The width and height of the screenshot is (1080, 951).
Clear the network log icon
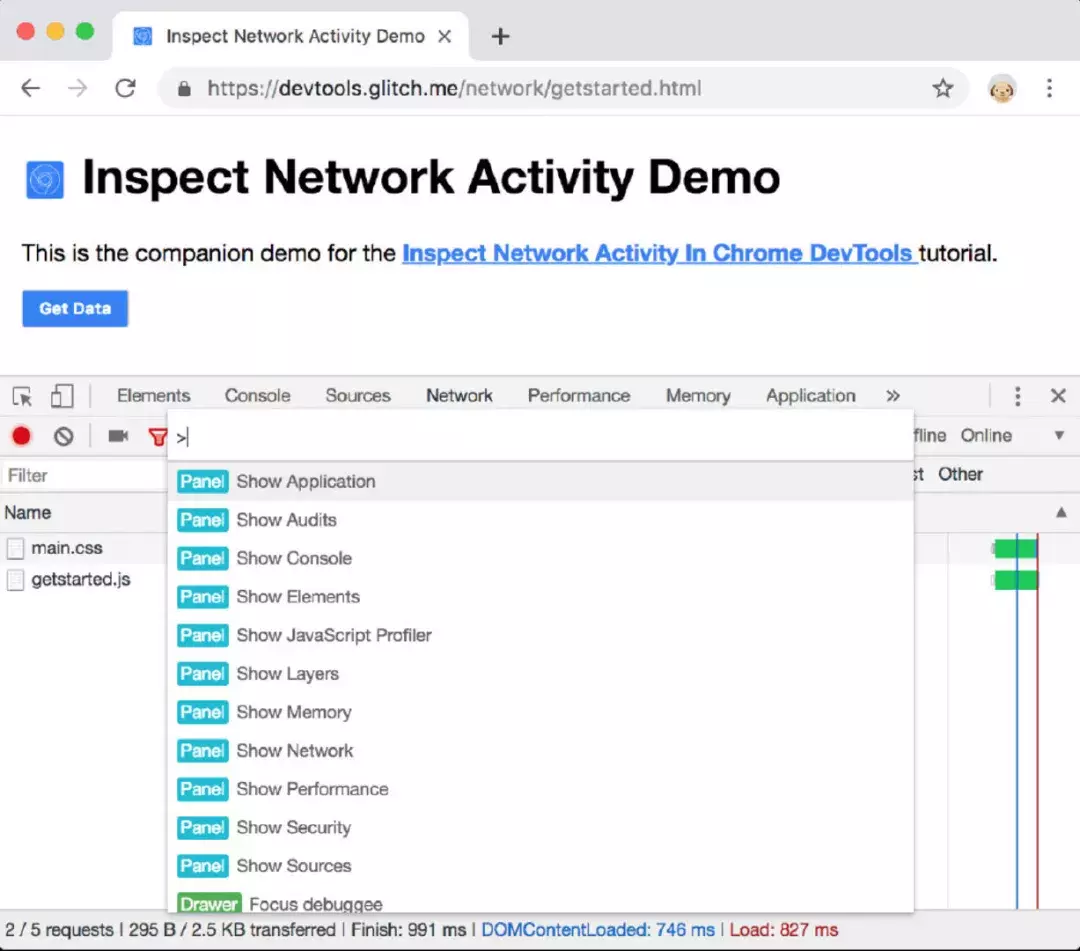tap(63, 436)
